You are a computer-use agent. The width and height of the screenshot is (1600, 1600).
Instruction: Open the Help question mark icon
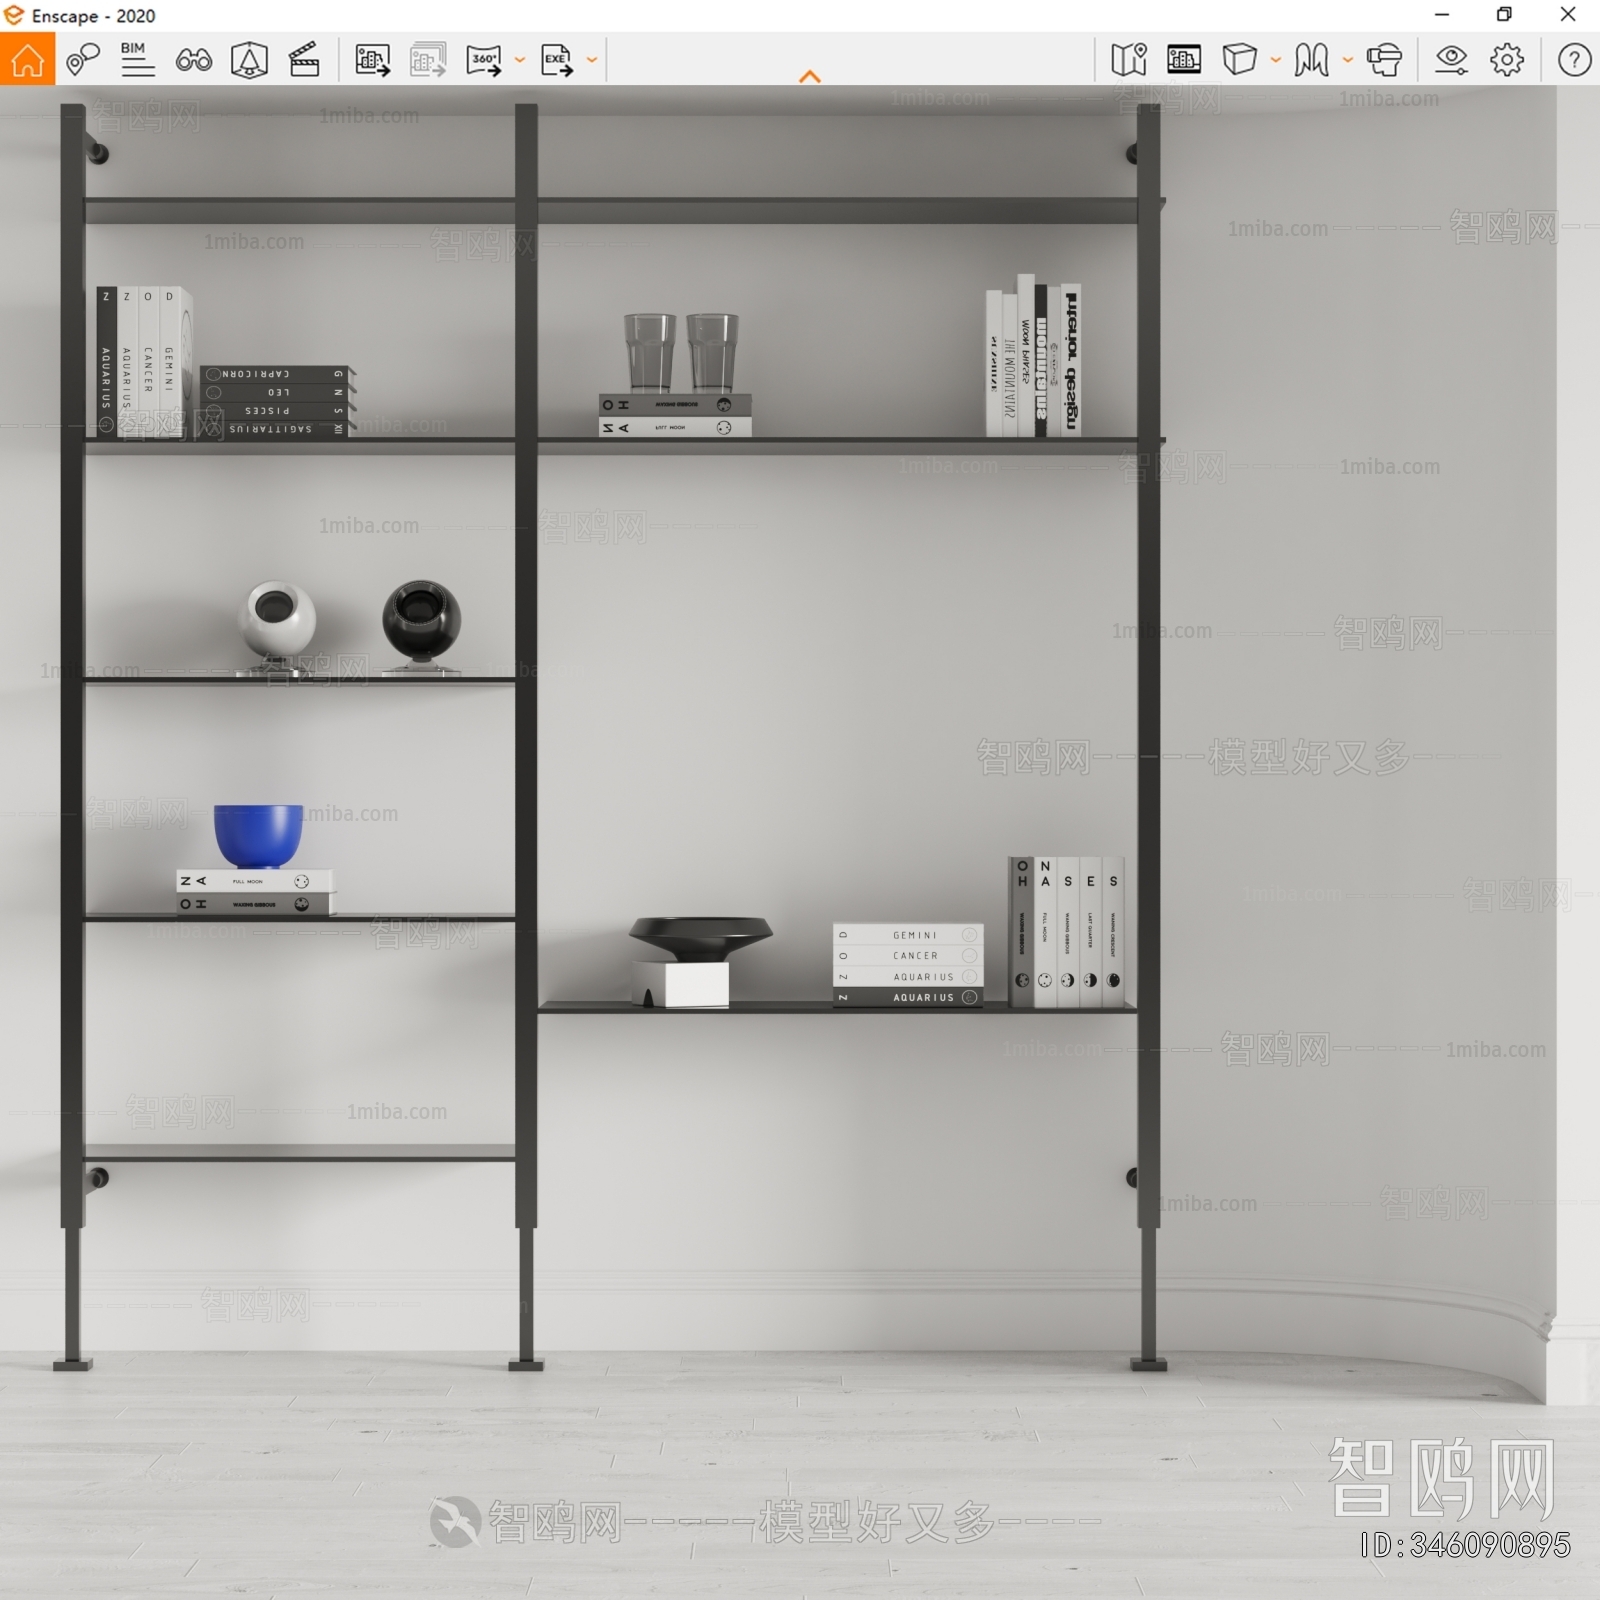(1575, 60)
